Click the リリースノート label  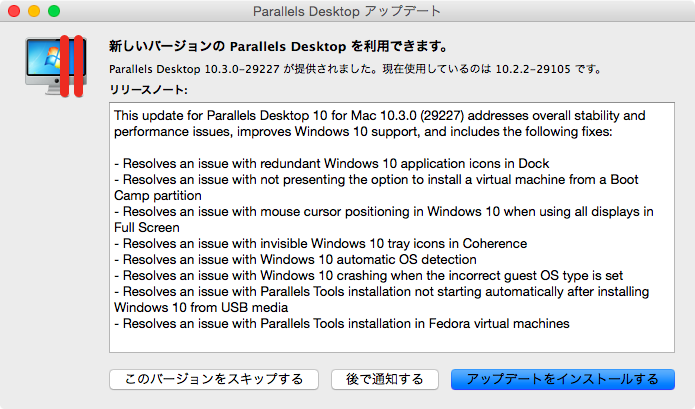(x=148, y=90)
